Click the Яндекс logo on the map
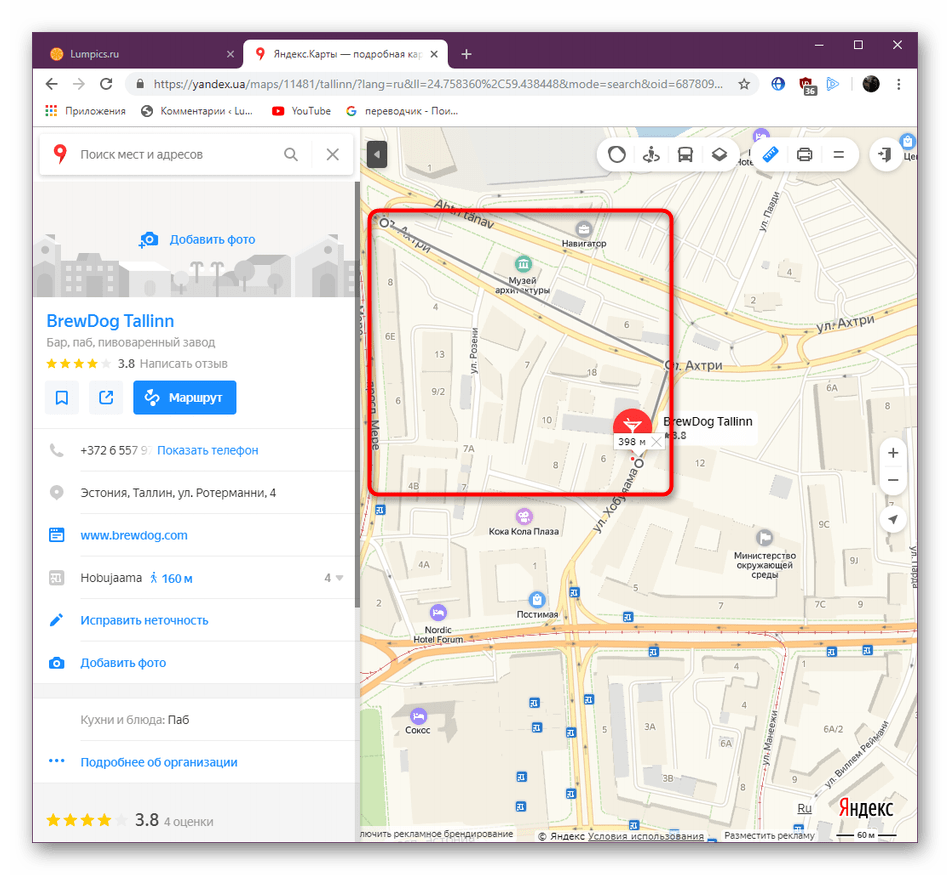This screenshot has height=875, width=950. coord(865,808)
